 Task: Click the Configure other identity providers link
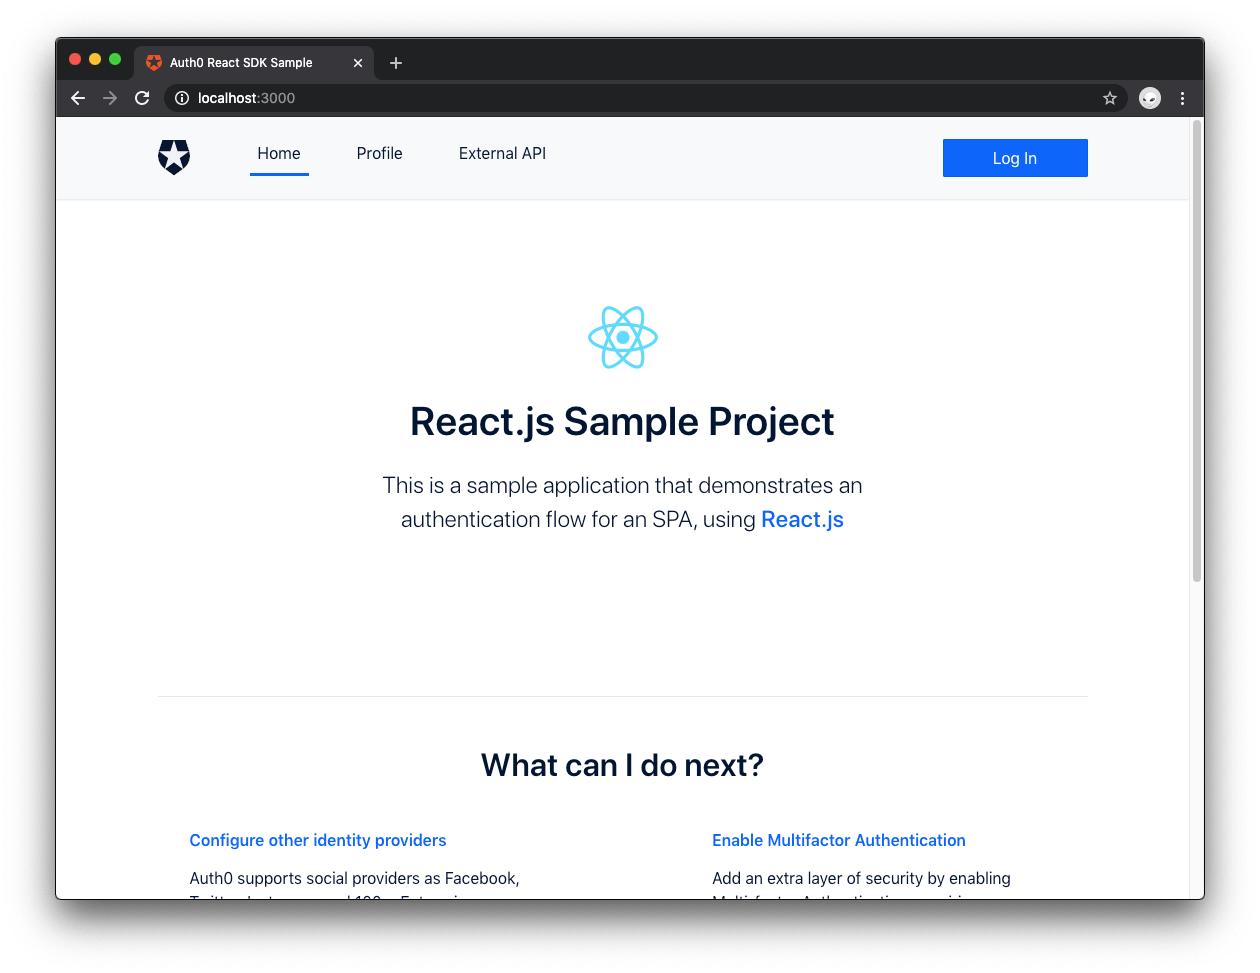pos(317,840)
